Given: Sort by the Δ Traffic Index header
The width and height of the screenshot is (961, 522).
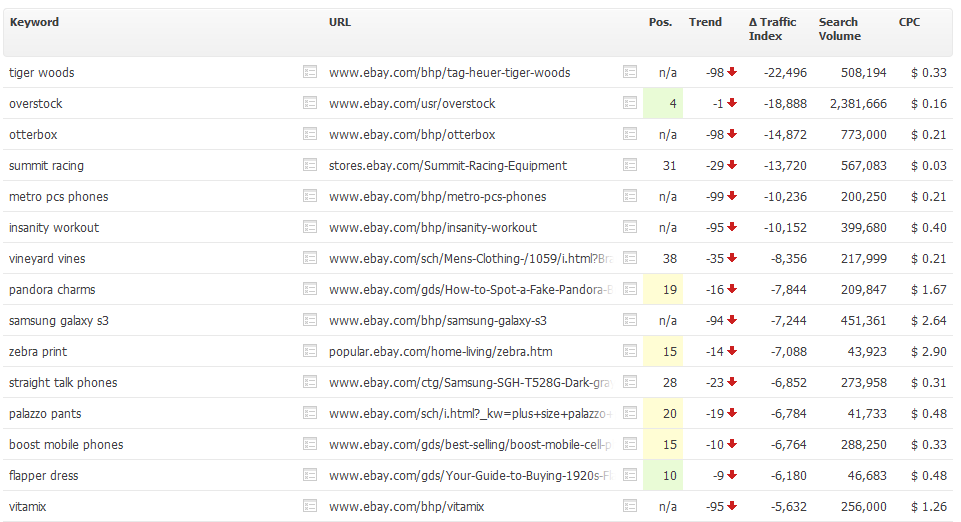Looking at the screenshot, I should [772, 29].
